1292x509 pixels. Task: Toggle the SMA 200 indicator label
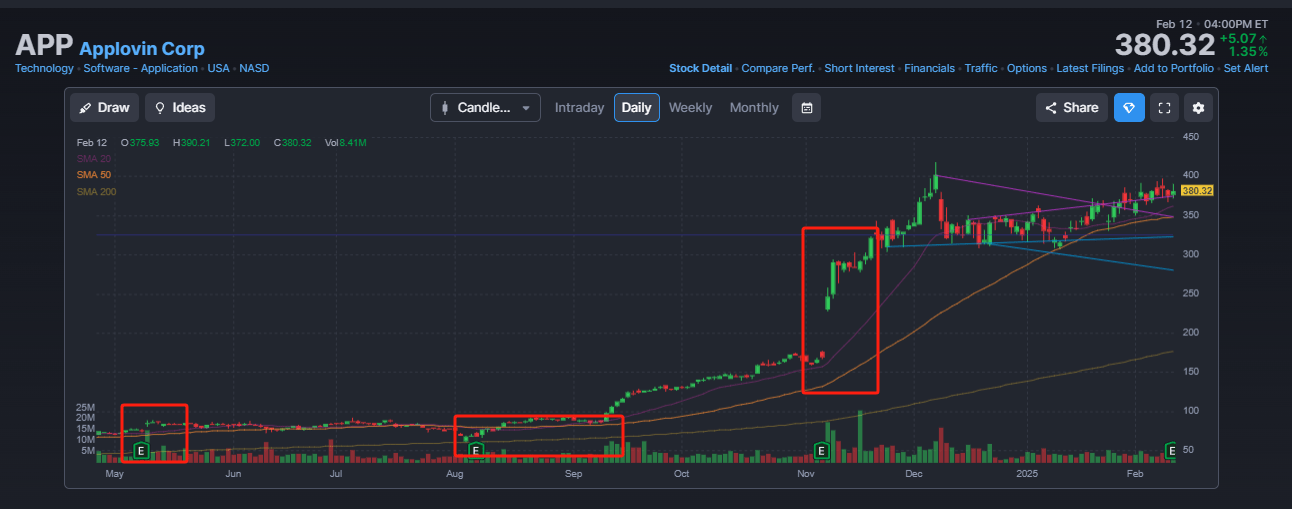pos(96,192)
